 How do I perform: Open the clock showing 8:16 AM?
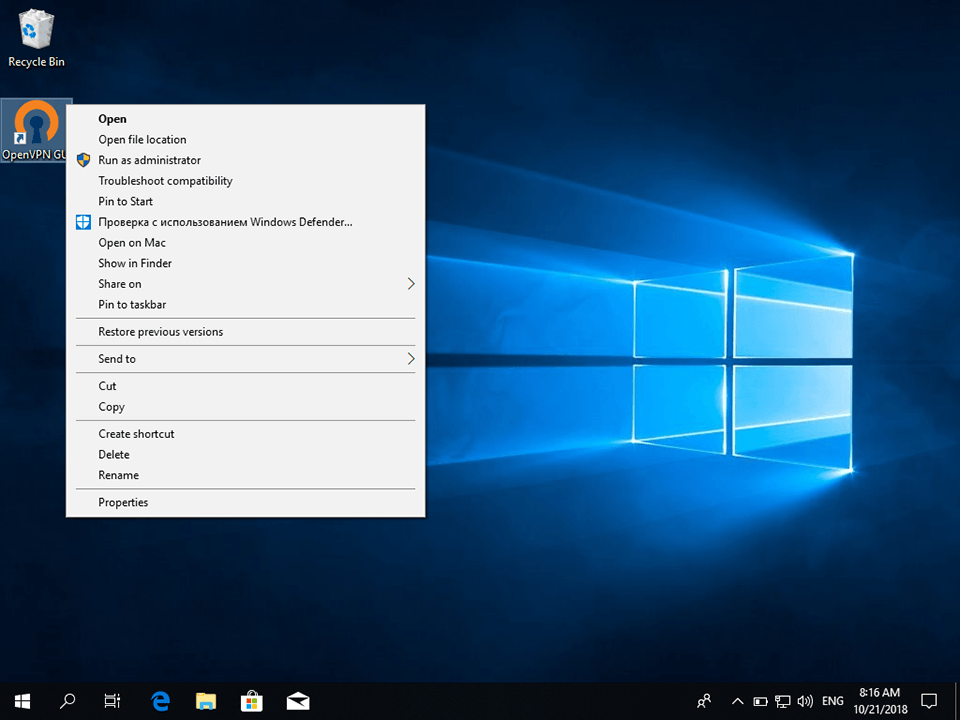tap(880, 701)
